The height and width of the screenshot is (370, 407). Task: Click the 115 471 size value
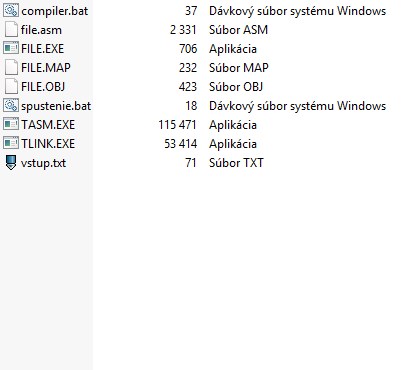177,125
